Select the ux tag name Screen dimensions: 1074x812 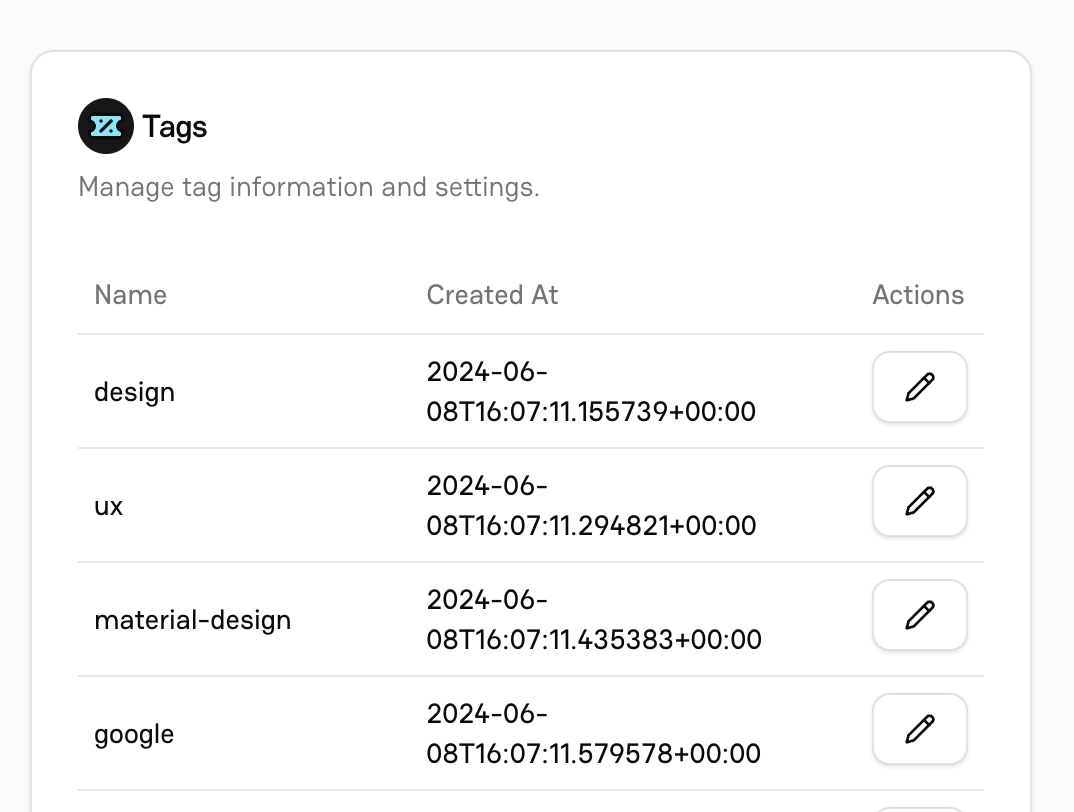click(108, 506)
